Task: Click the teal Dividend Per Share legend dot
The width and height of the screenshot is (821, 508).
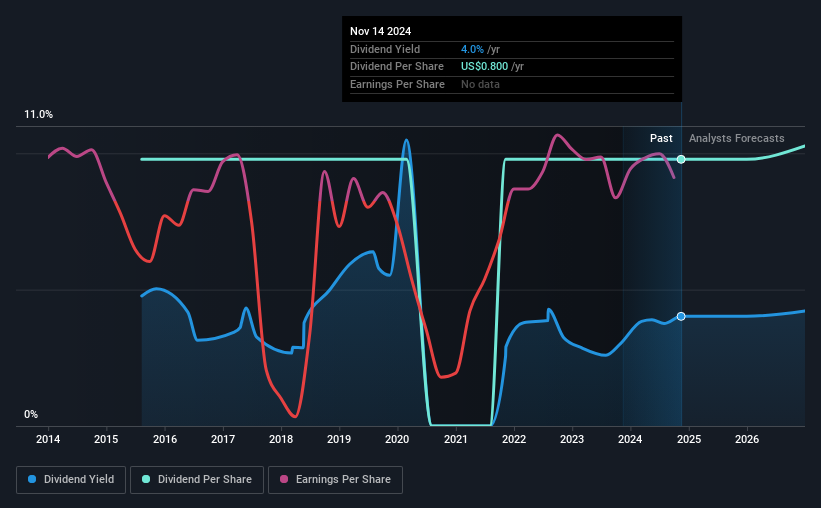Action: pyautogui.click(x=146, y=479)
